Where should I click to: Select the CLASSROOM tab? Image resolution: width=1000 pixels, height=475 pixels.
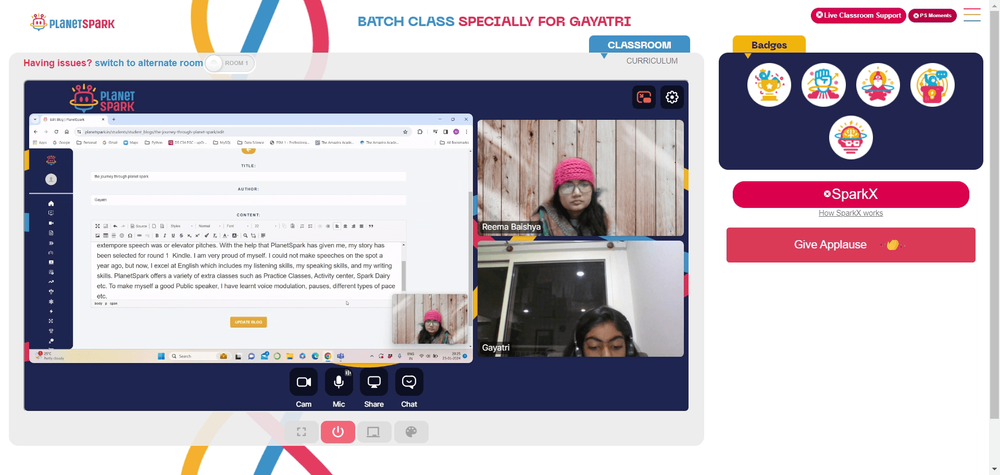pos(639,45)
